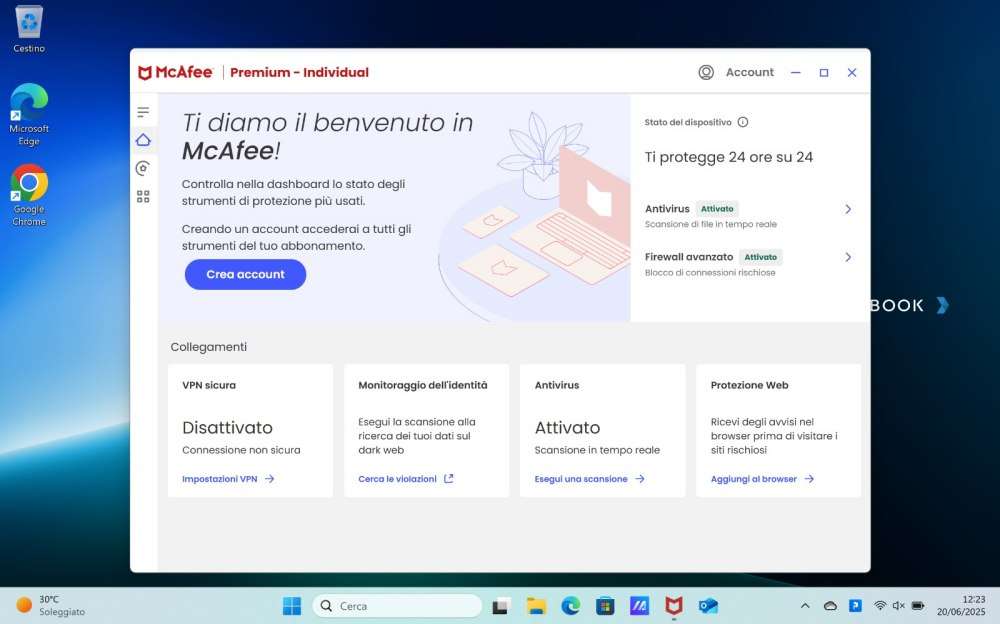This screenshot has width=1000, height=624.
Task: Click Blocco di connessioni rischiose text
Action: [710, 272]
